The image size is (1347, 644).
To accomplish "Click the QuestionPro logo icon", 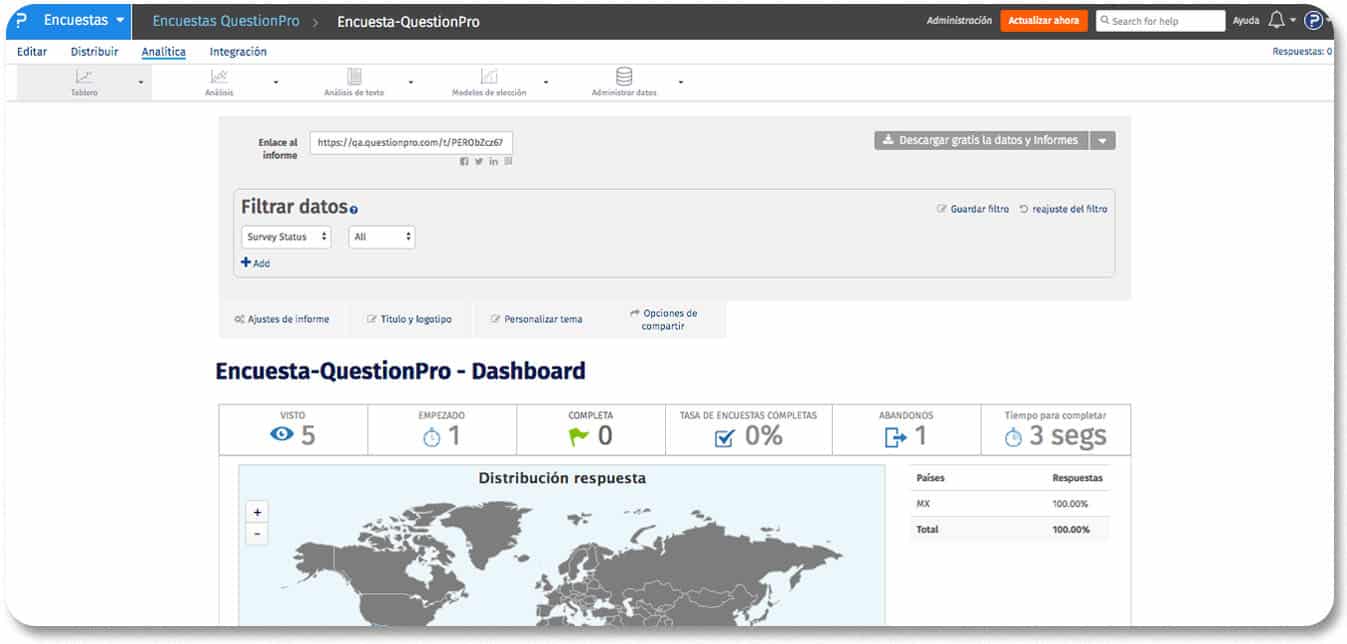I will tap(21, 20).
